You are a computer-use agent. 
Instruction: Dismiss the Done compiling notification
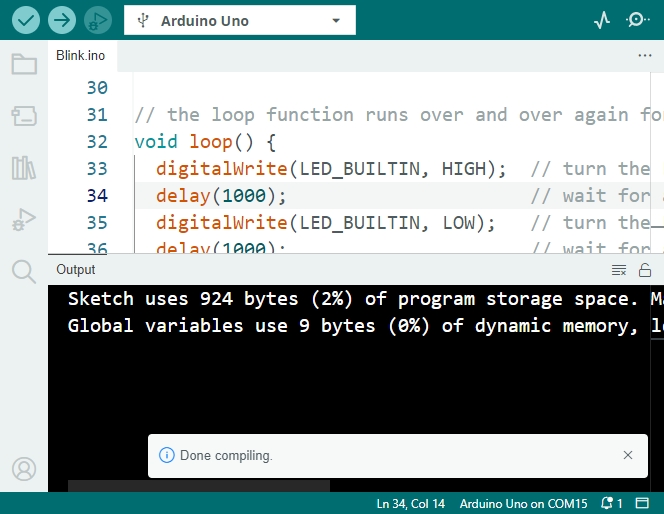tap(628, 455)
